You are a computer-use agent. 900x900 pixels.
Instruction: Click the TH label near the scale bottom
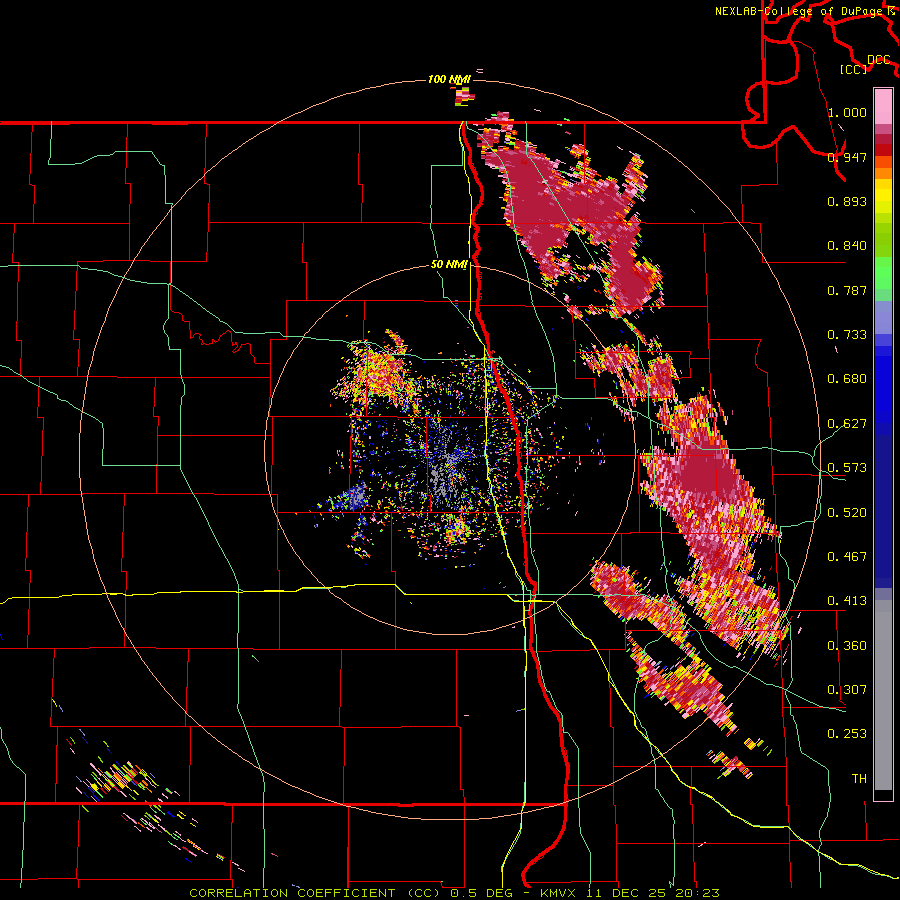pos(859,779)
